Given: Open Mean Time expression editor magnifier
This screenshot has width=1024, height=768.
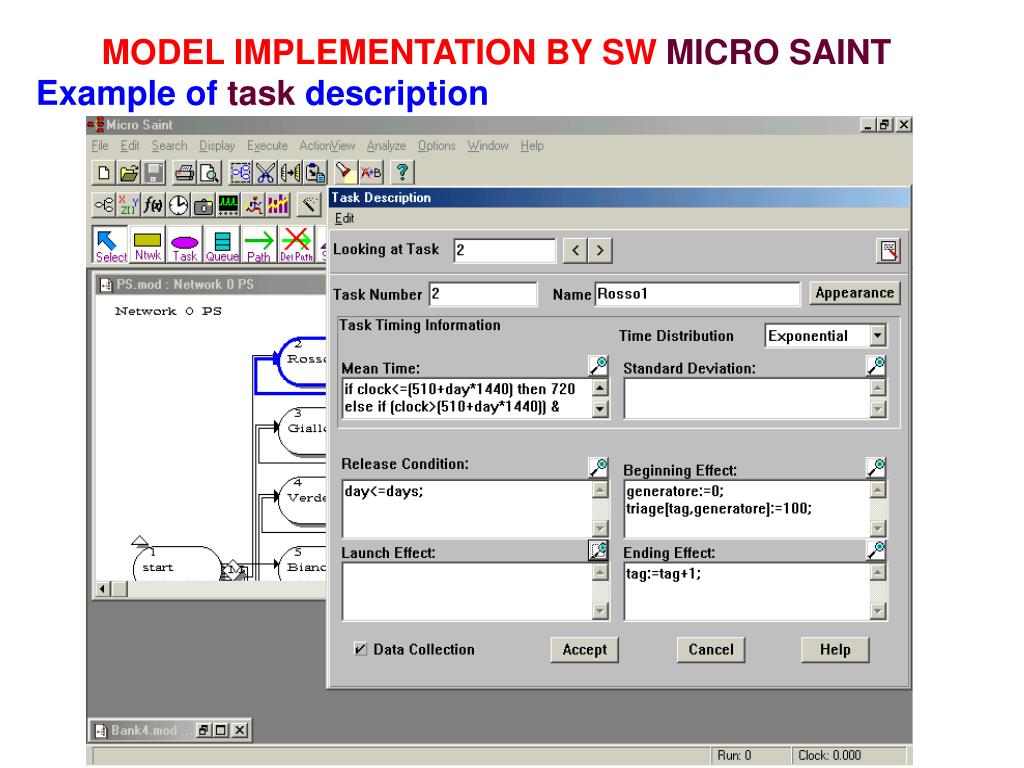Looking at the screenshot, I should tap(598, 366).
